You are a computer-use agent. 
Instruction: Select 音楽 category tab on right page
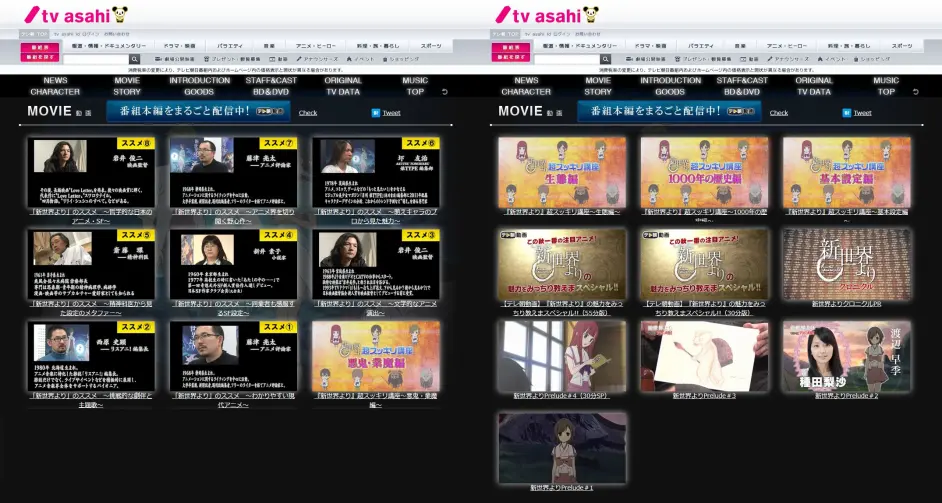tap(740, 46)
